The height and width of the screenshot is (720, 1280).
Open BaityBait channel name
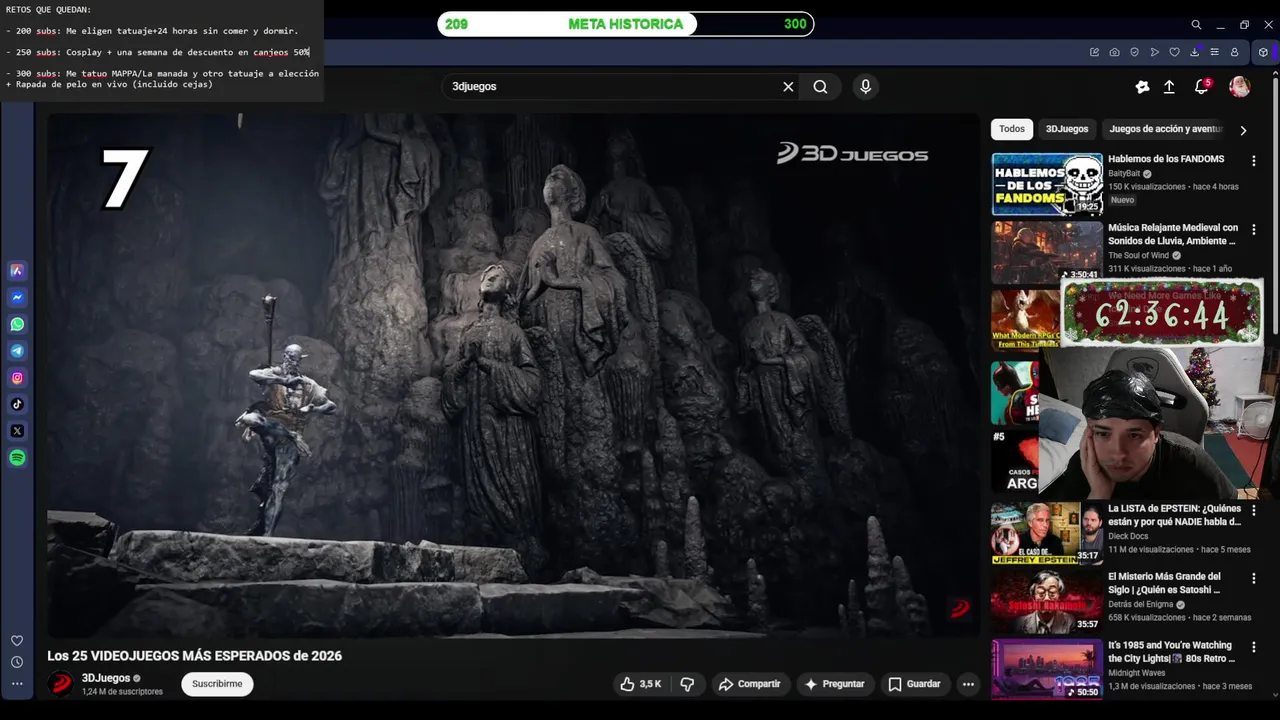(x=1124, y=173)
